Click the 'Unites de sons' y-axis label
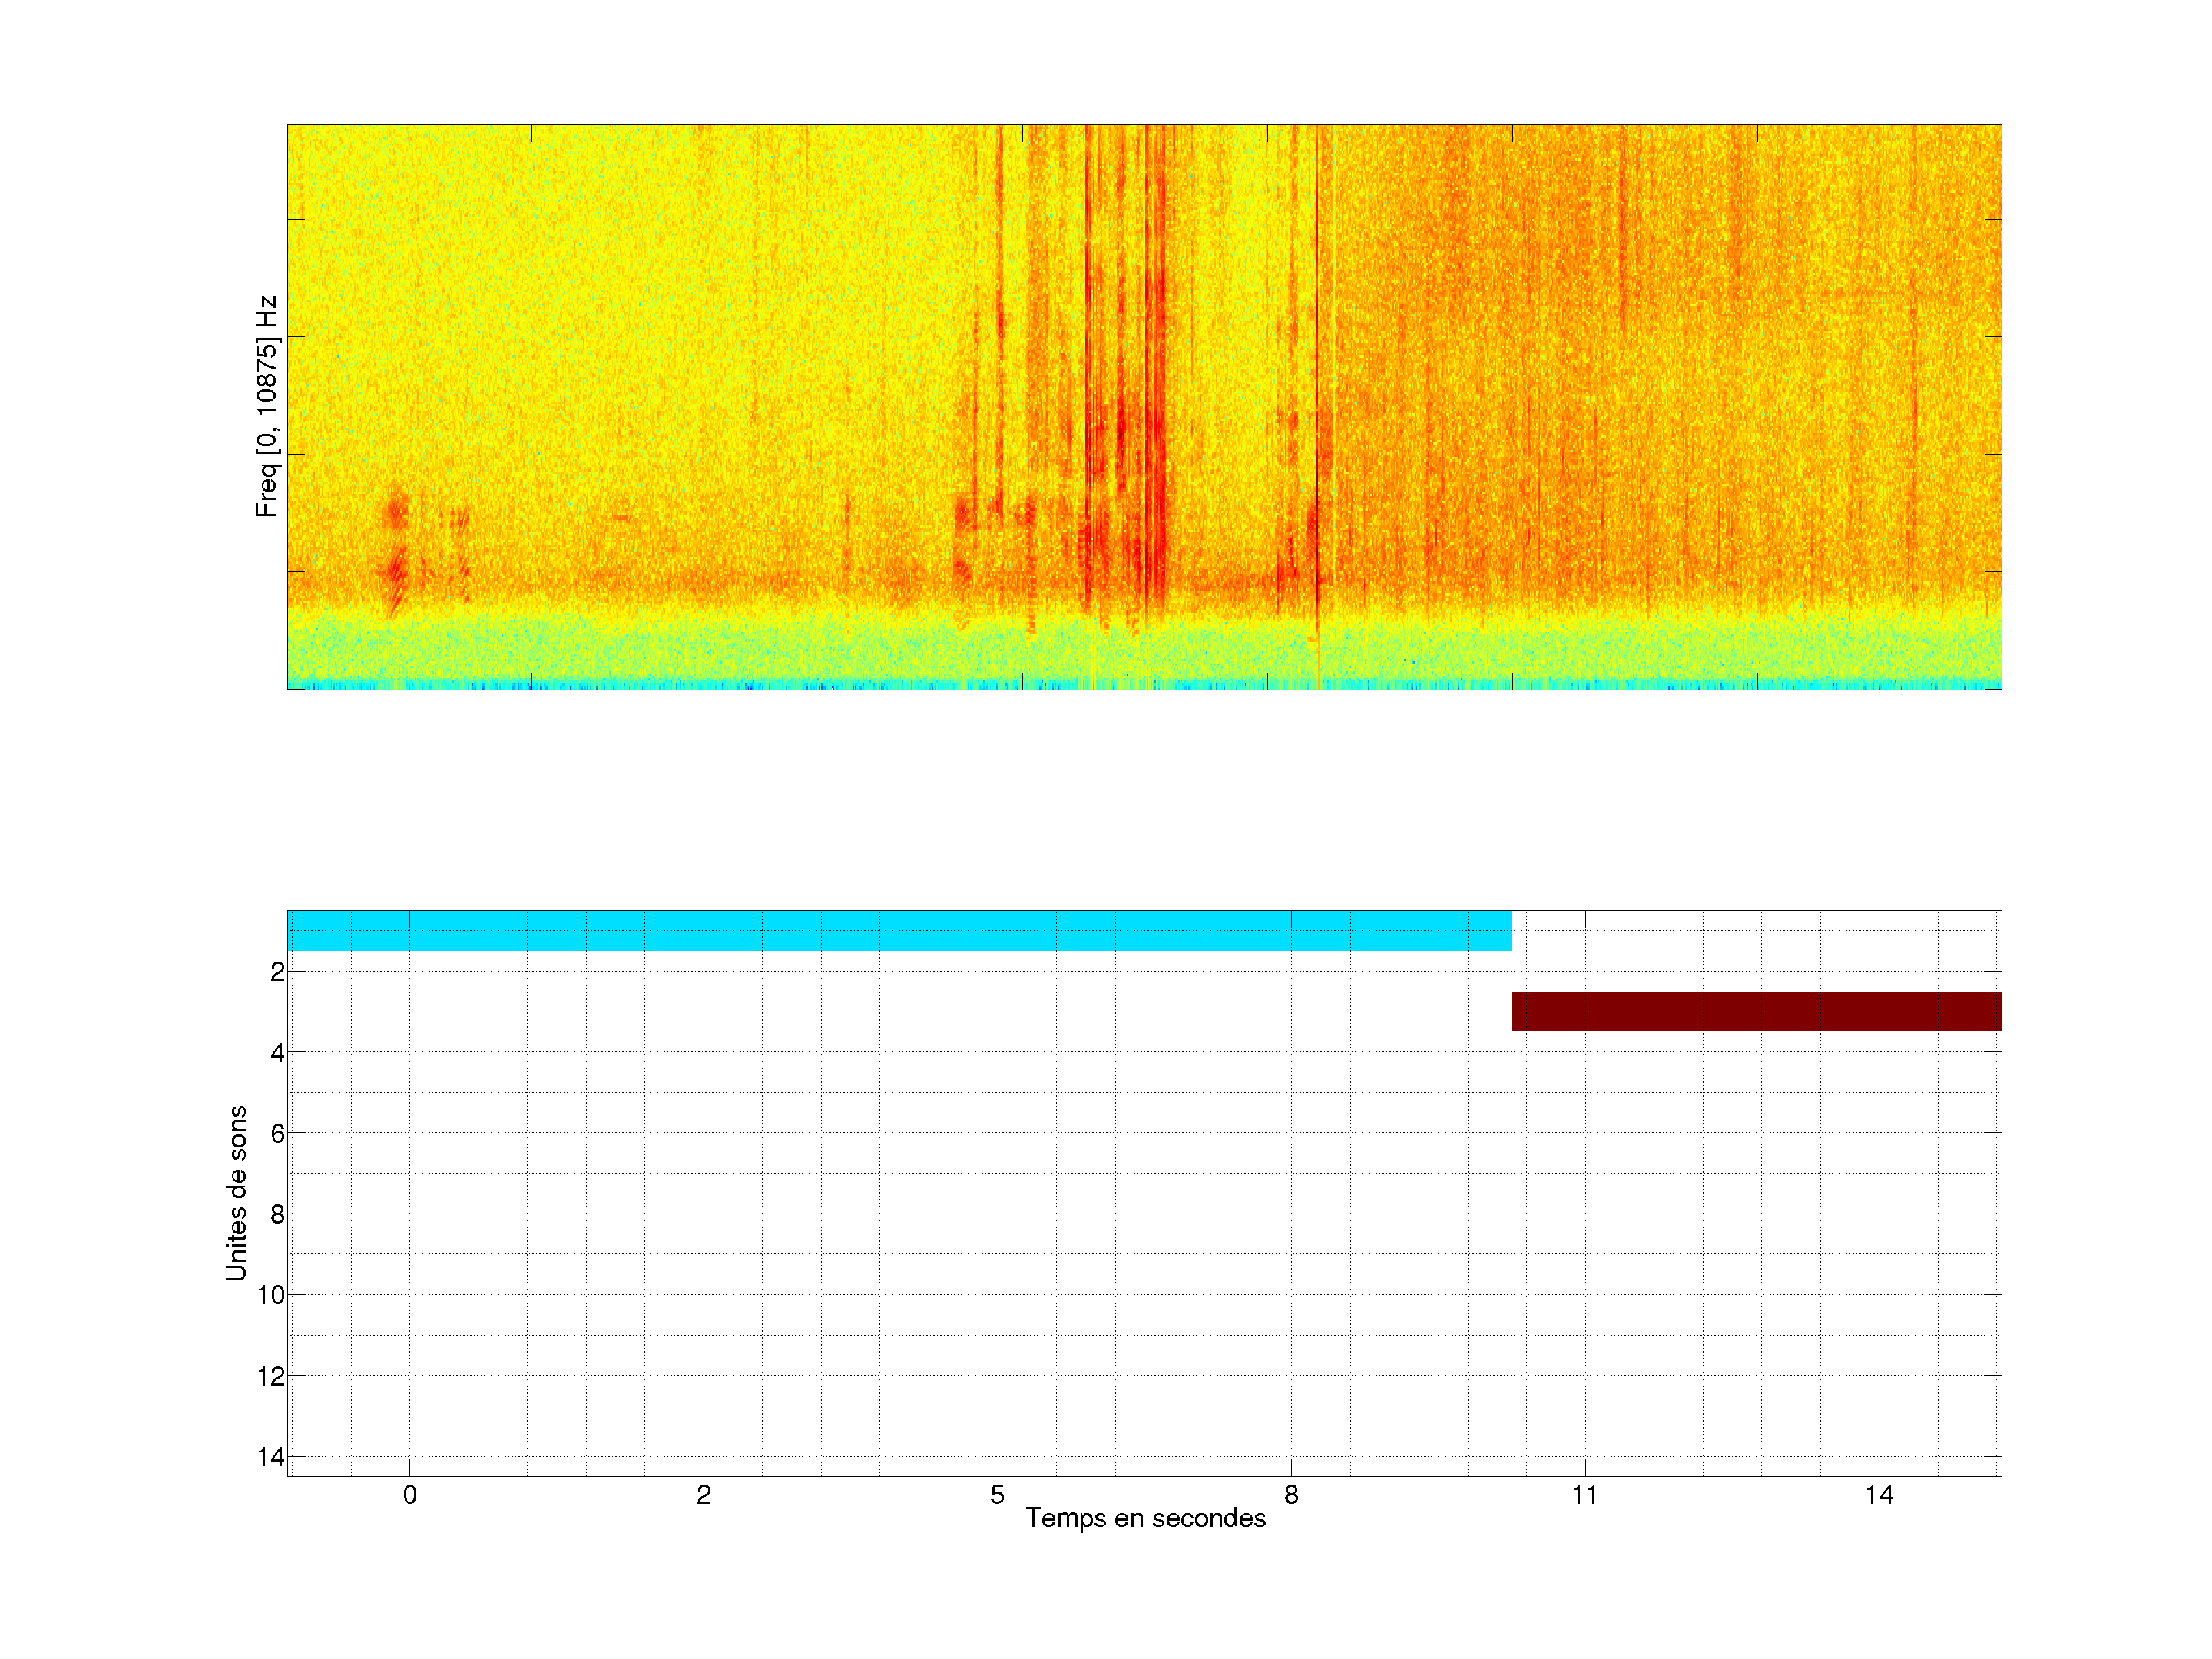Image resolution: width=2212 pixels, height=1659 pixels. (x=236, y=1193)
